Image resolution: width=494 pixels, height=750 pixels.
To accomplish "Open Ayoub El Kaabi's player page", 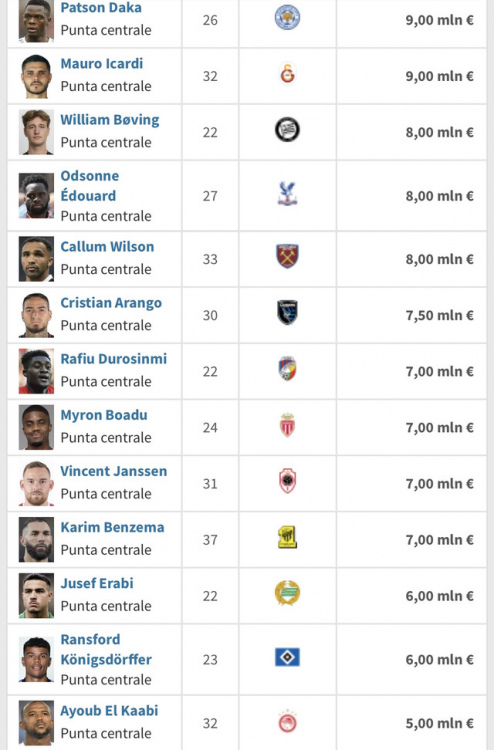I will point(110,711).
